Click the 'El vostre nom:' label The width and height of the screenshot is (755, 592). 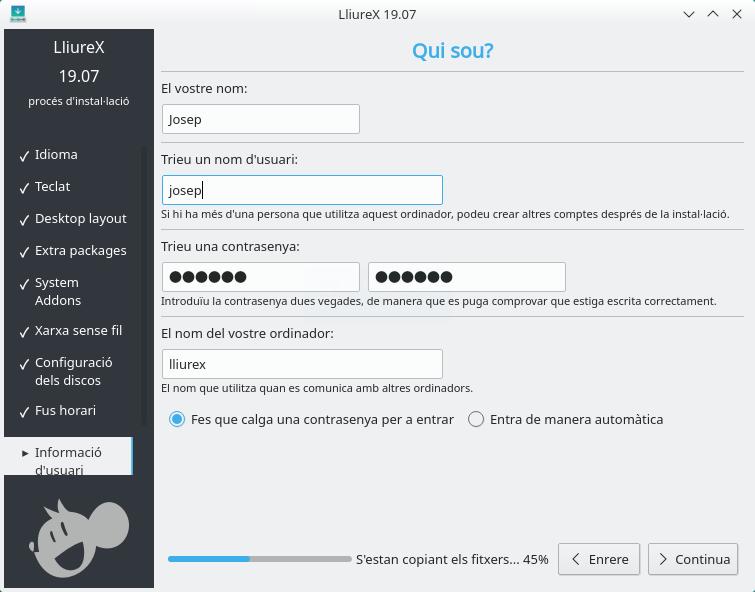(204, 89)
